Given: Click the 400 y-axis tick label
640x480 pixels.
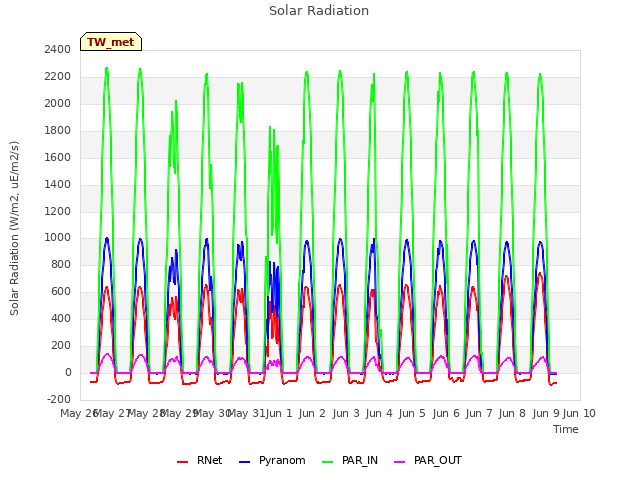Looking at the screenshot, I should pyautogui.click(x=61, y=318).
